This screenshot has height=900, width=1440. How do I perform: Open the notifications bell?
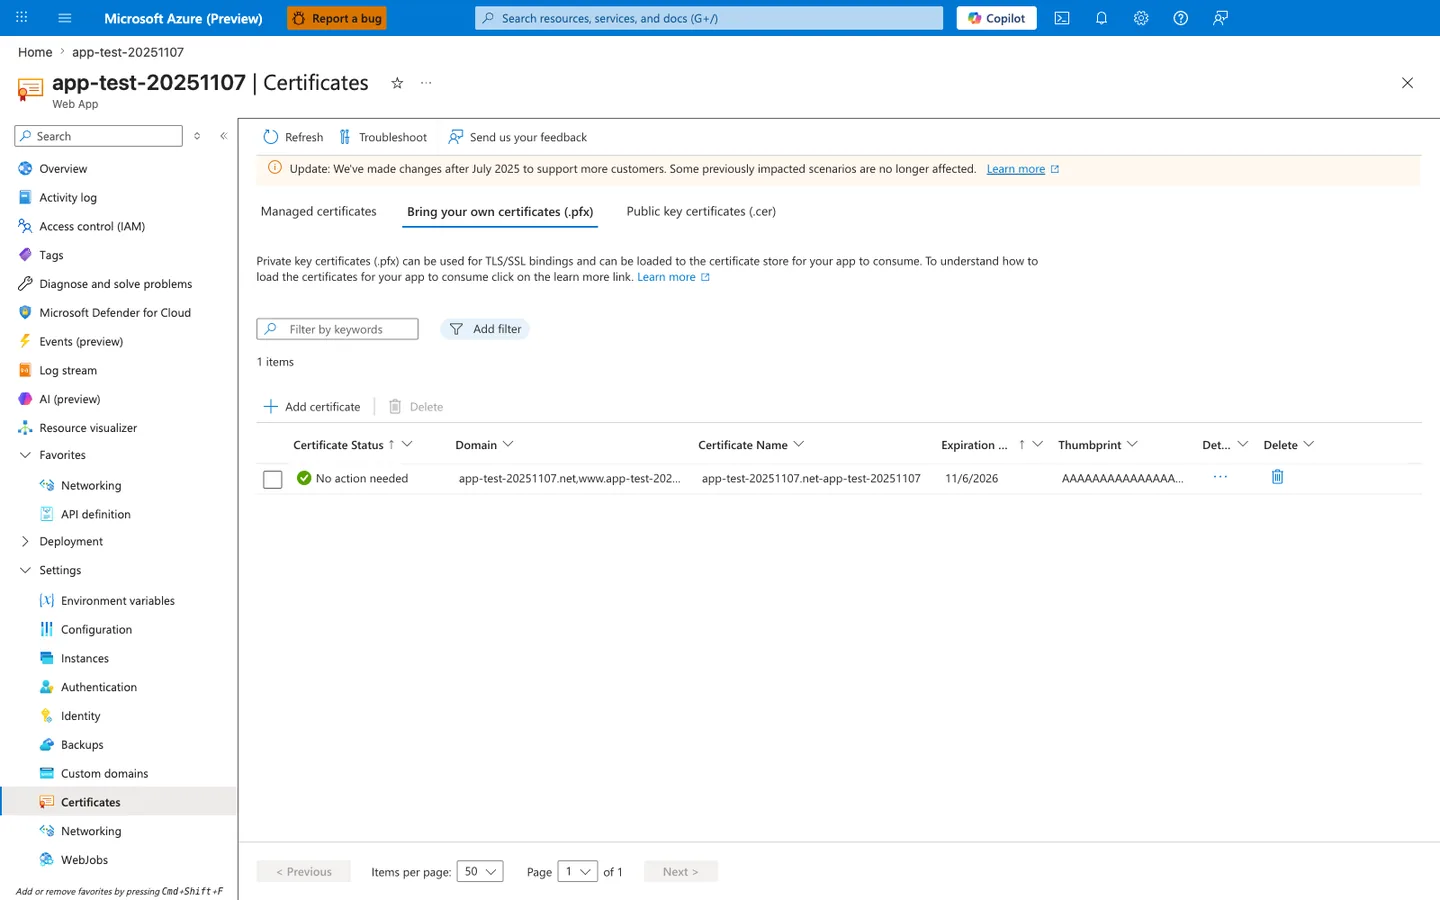[1101, 18]
